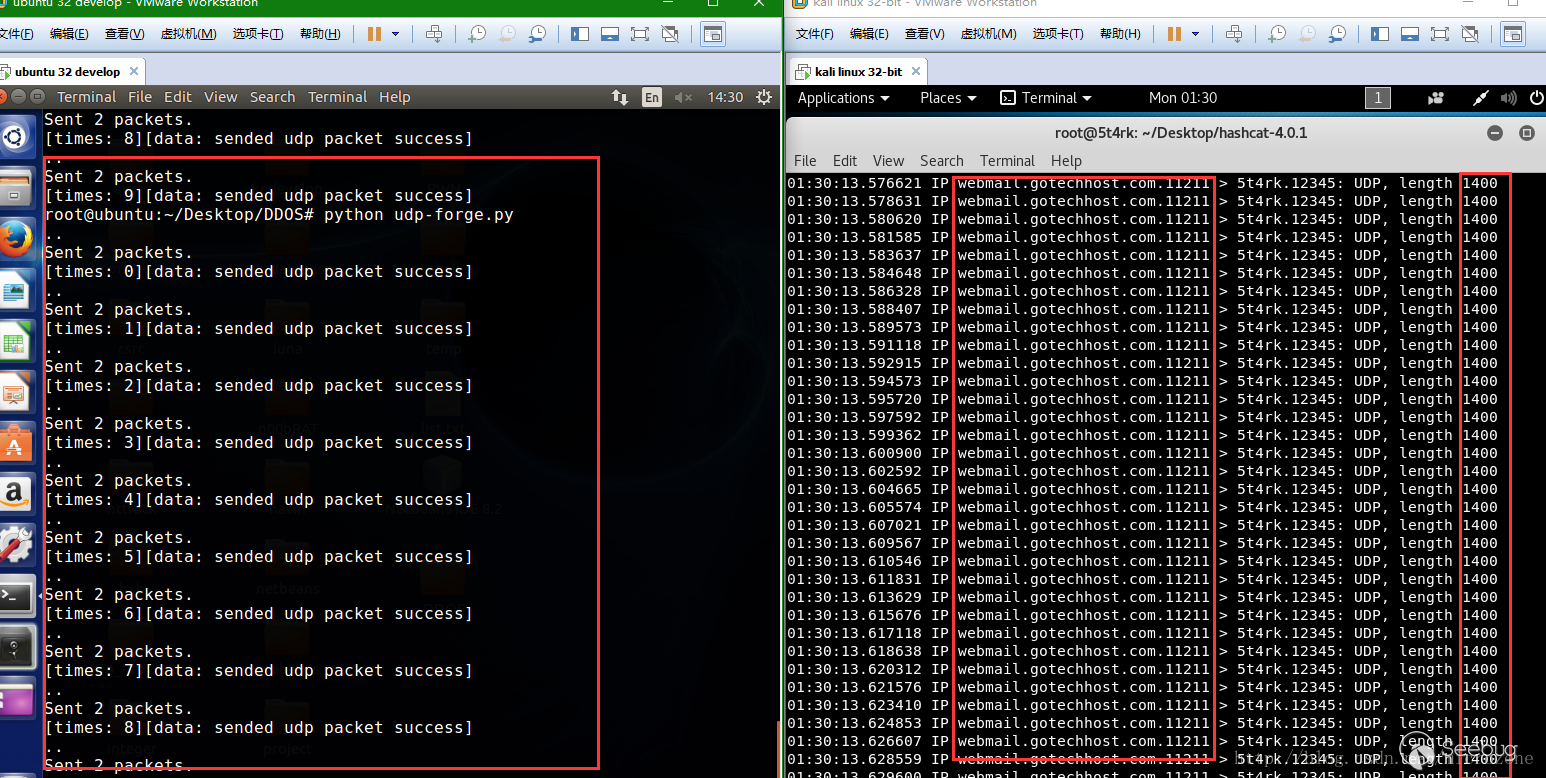Open Applications menu in Kali top bar
This screenshot has height=778, width=1546.
pos(843,98)
